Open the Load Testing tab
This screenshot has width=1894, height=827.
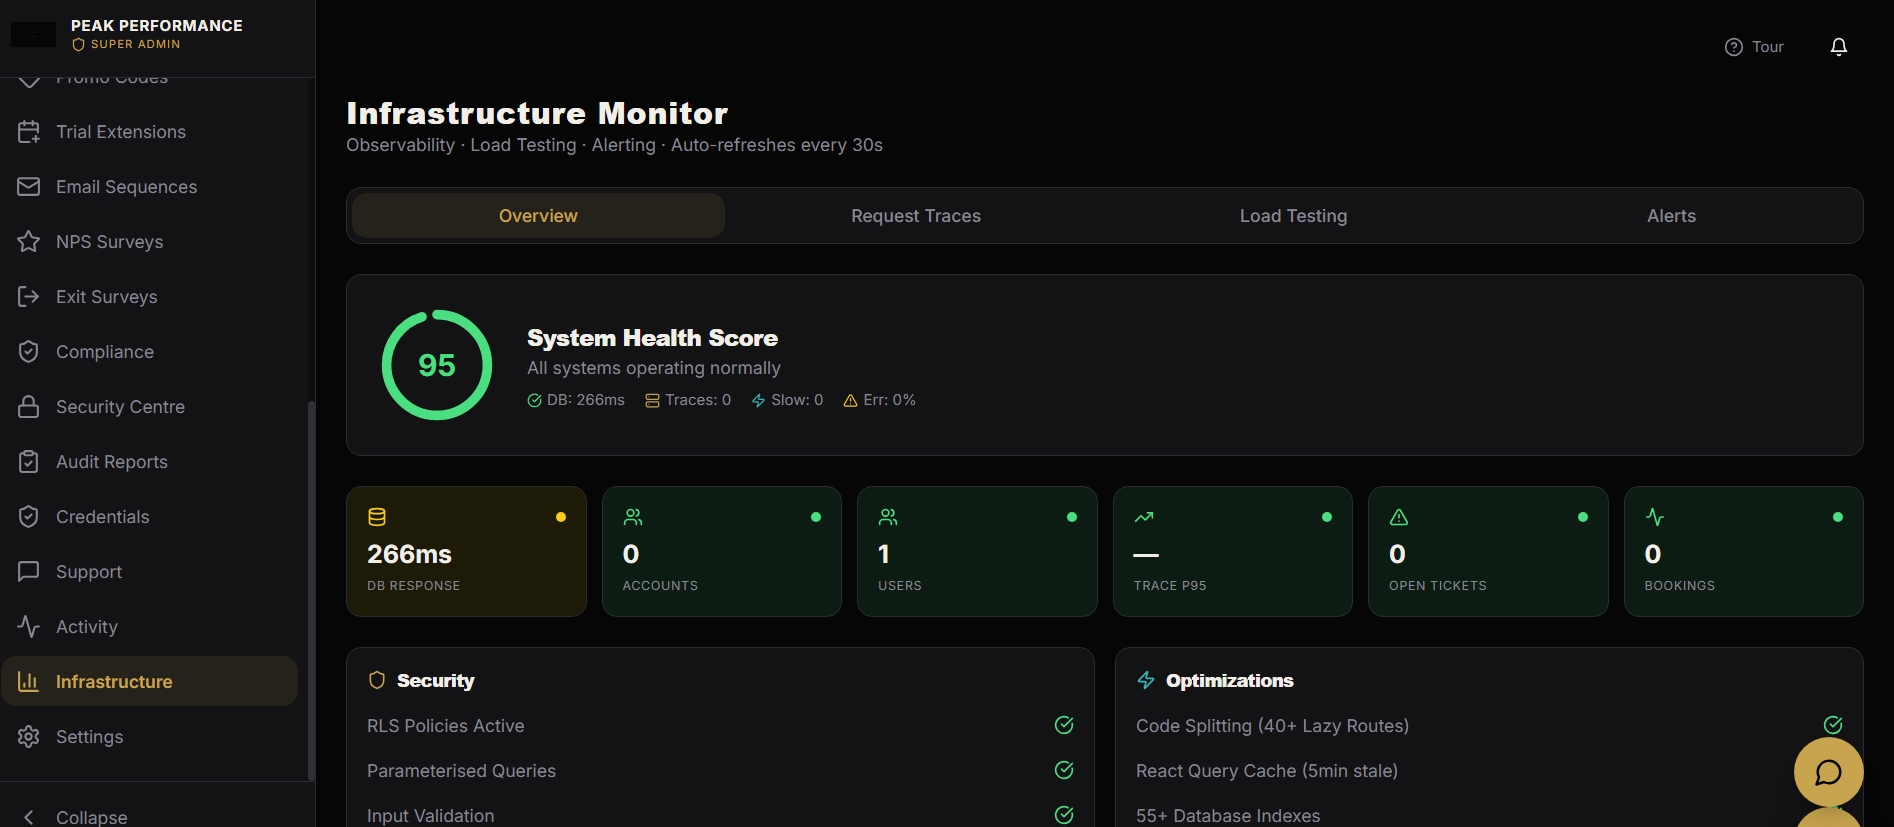[x=1294, y=216]
